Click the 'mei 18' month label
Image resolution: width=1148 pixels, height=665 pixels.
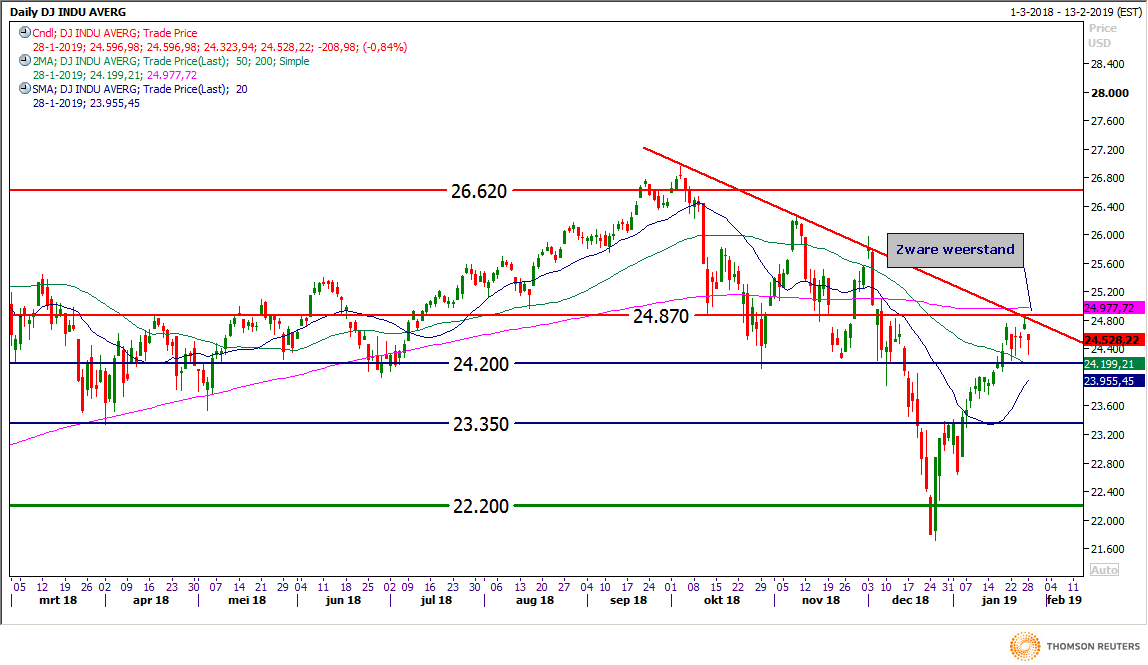(247, 601)
